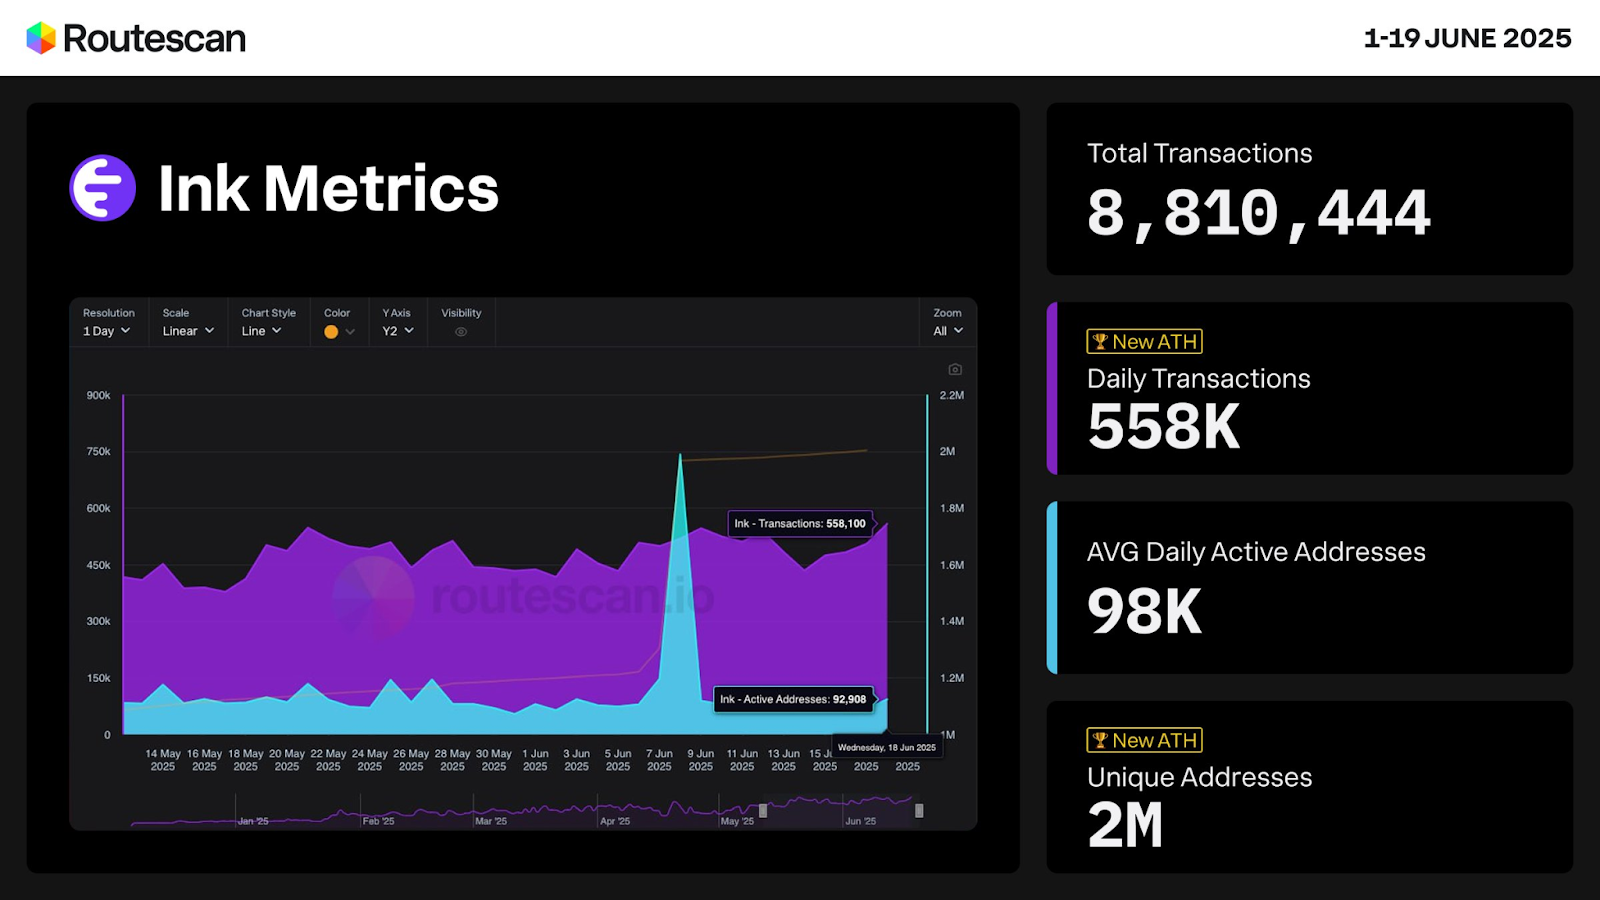
Task: Click the New ATH trophy above Unique Addresses
Action: [1100, 741]
